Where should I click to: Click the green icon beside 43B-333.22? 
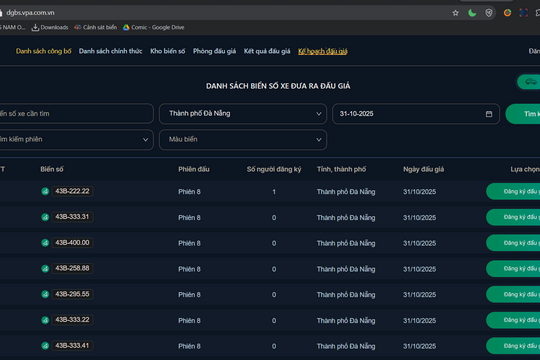pos(45,320)
